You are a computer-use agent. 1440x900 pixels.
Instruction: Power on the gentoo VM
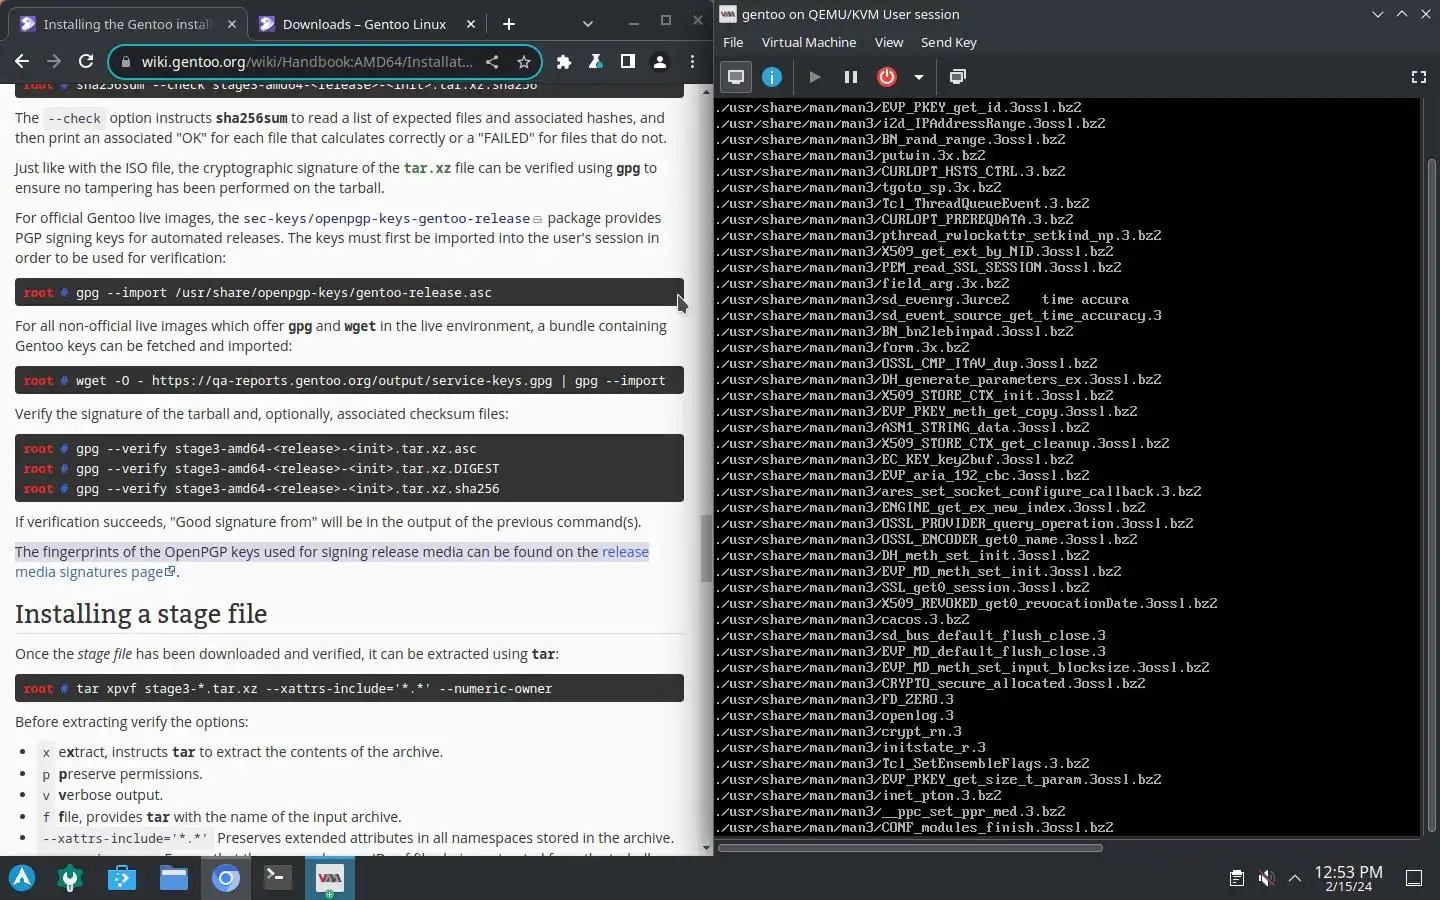(x=814, y=77)
